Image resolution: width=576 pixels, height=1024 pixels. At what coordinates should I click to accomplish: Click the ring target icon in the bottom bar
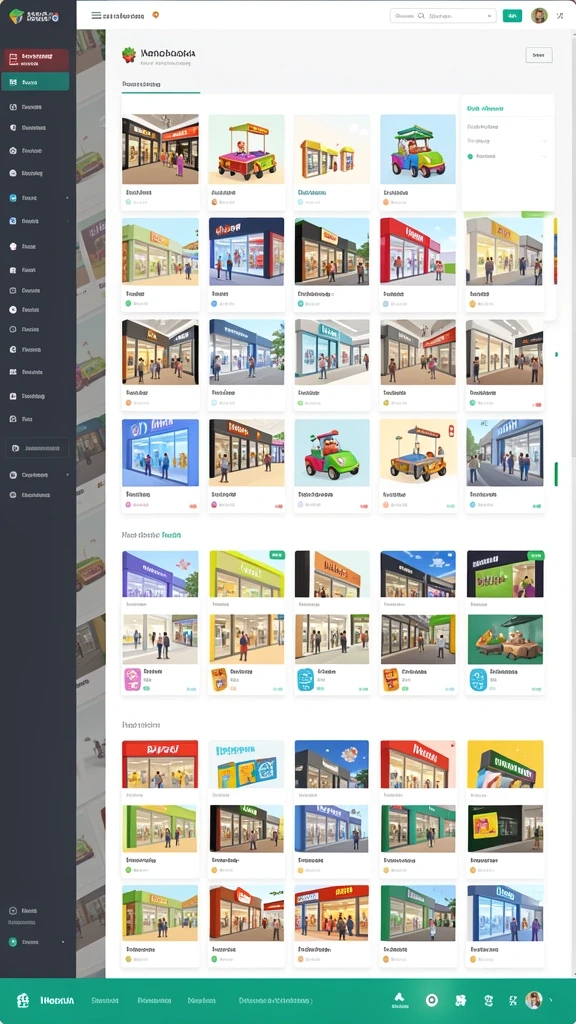(431, 1000)
